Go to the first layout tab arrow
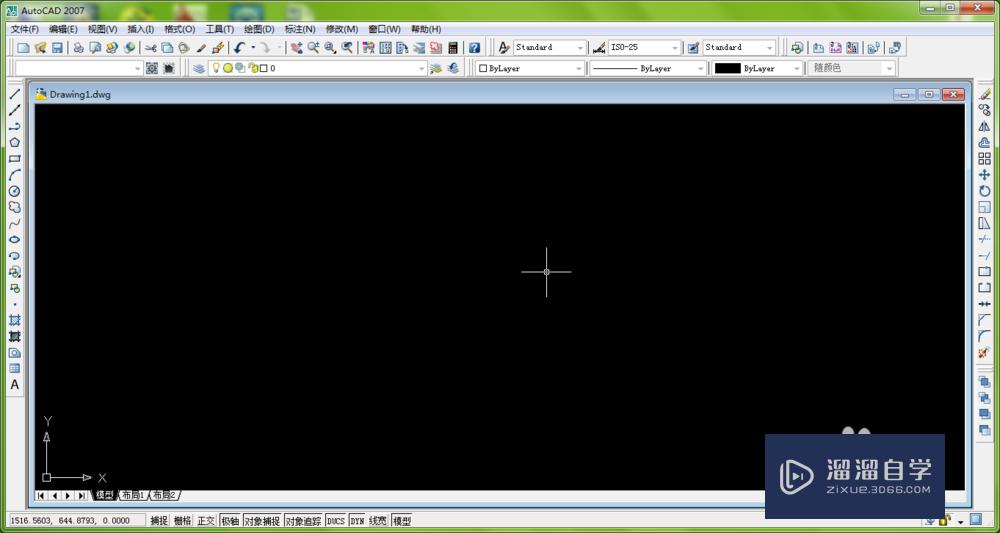 [x=41, y=495]
